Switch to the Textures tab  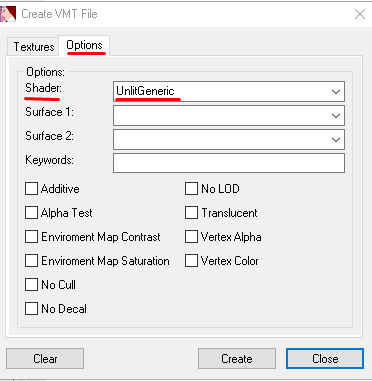[34, 47]
